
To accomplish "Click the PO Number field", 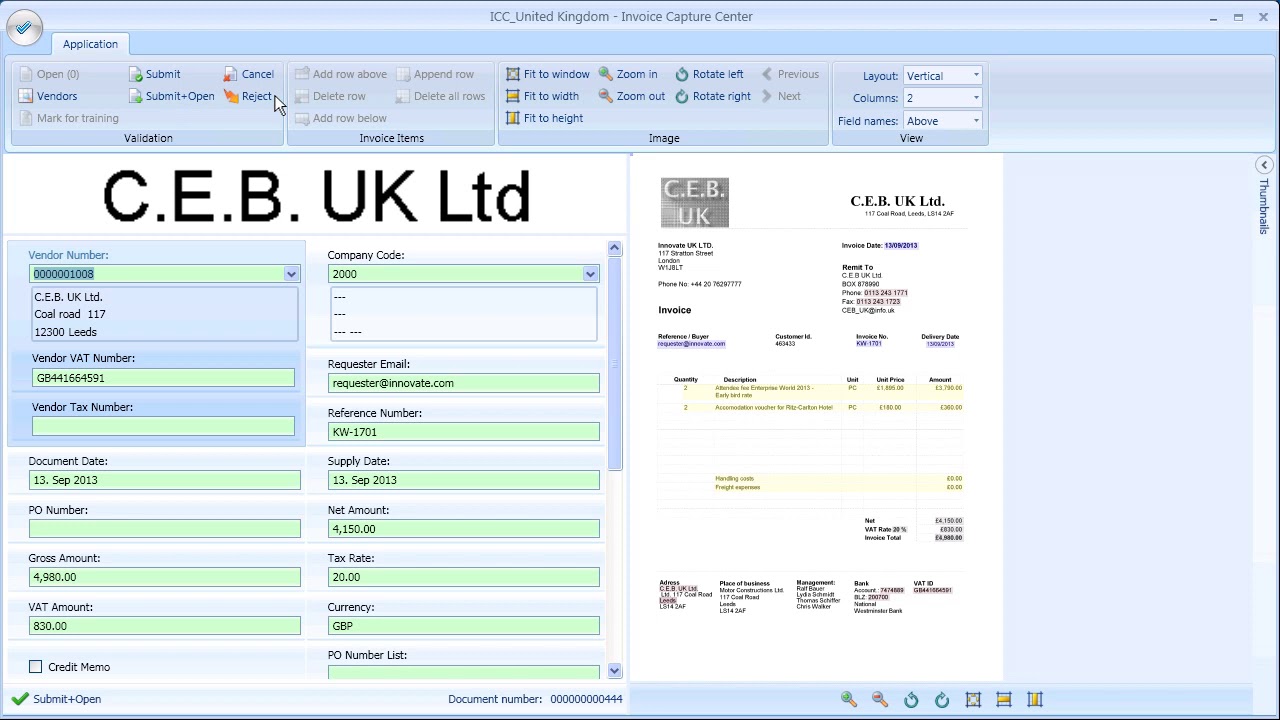I will pyautogui.click(x=165, y=529).
